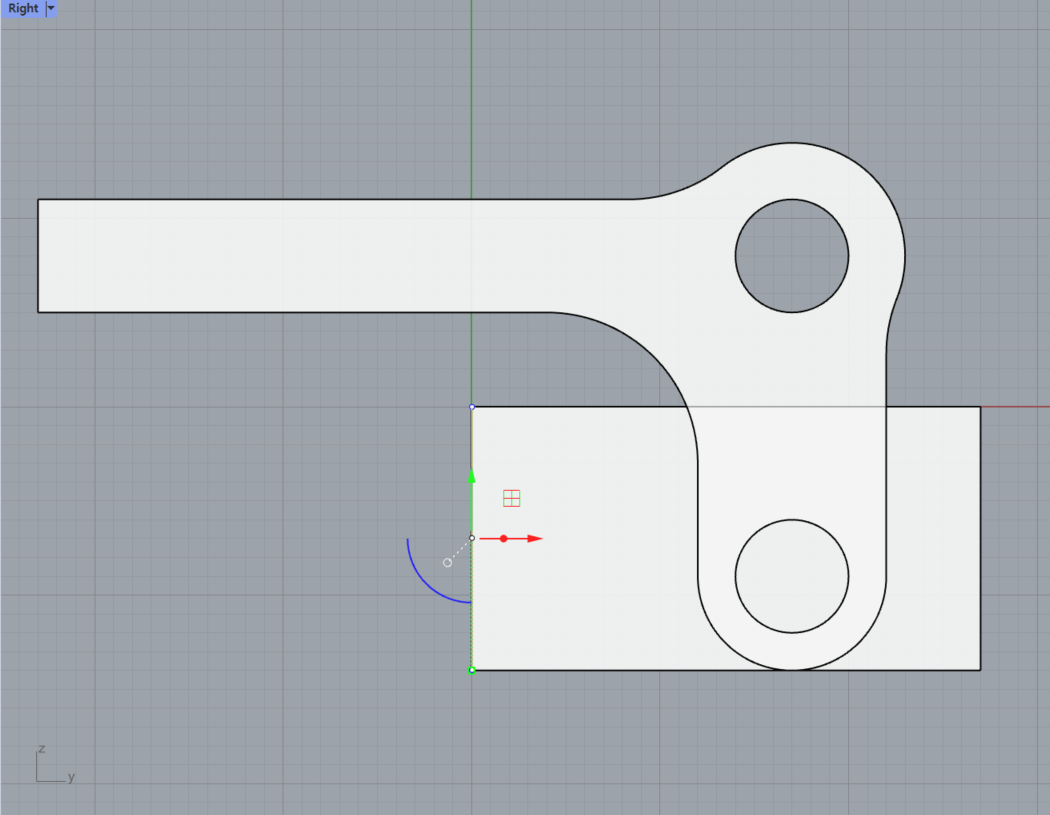The width and height of the screenshot is (1050, 815).
Task: Click the red dot on gumball axis
Action: click(x=504, y=538)
